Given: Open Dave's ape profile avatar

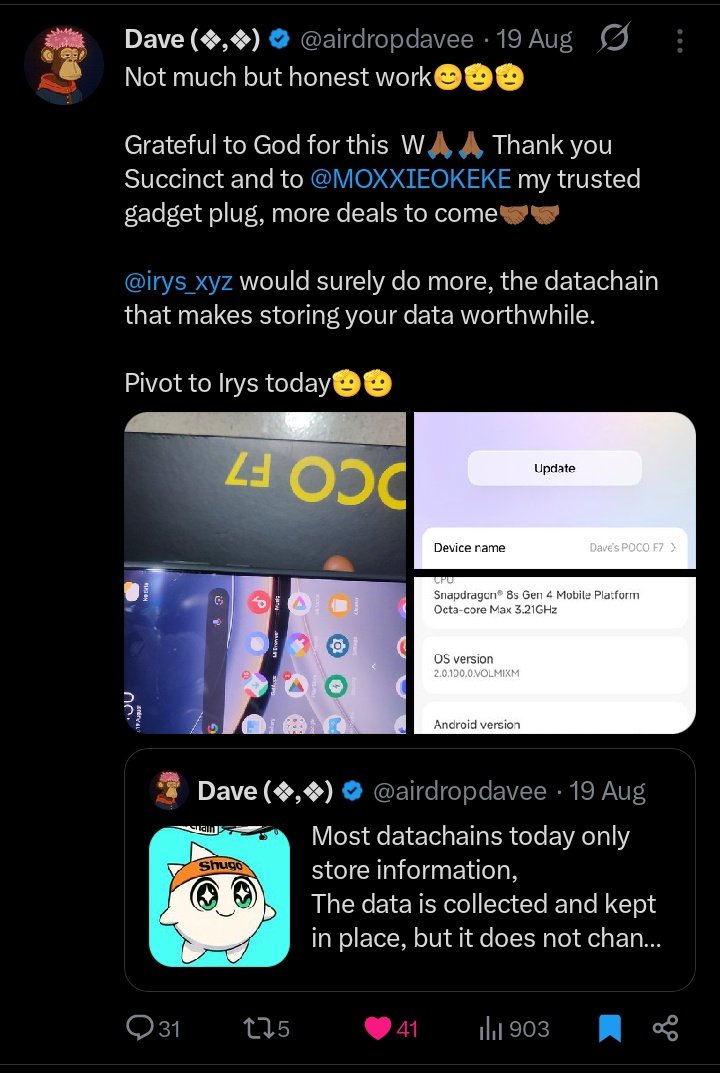Looking at the screenshot, I should (x=64, y=66).
